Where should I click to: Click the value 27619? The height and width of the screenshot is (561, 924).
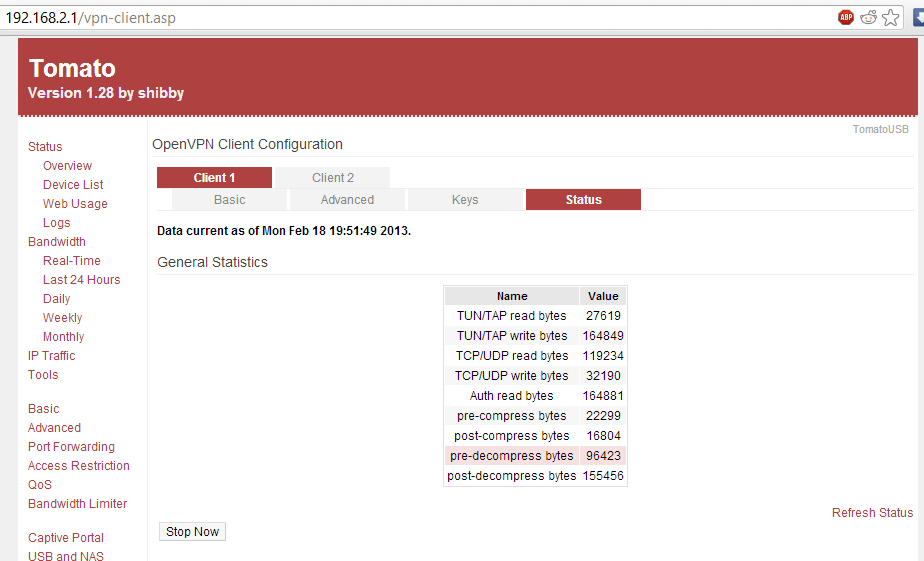[x=603, y=316]
